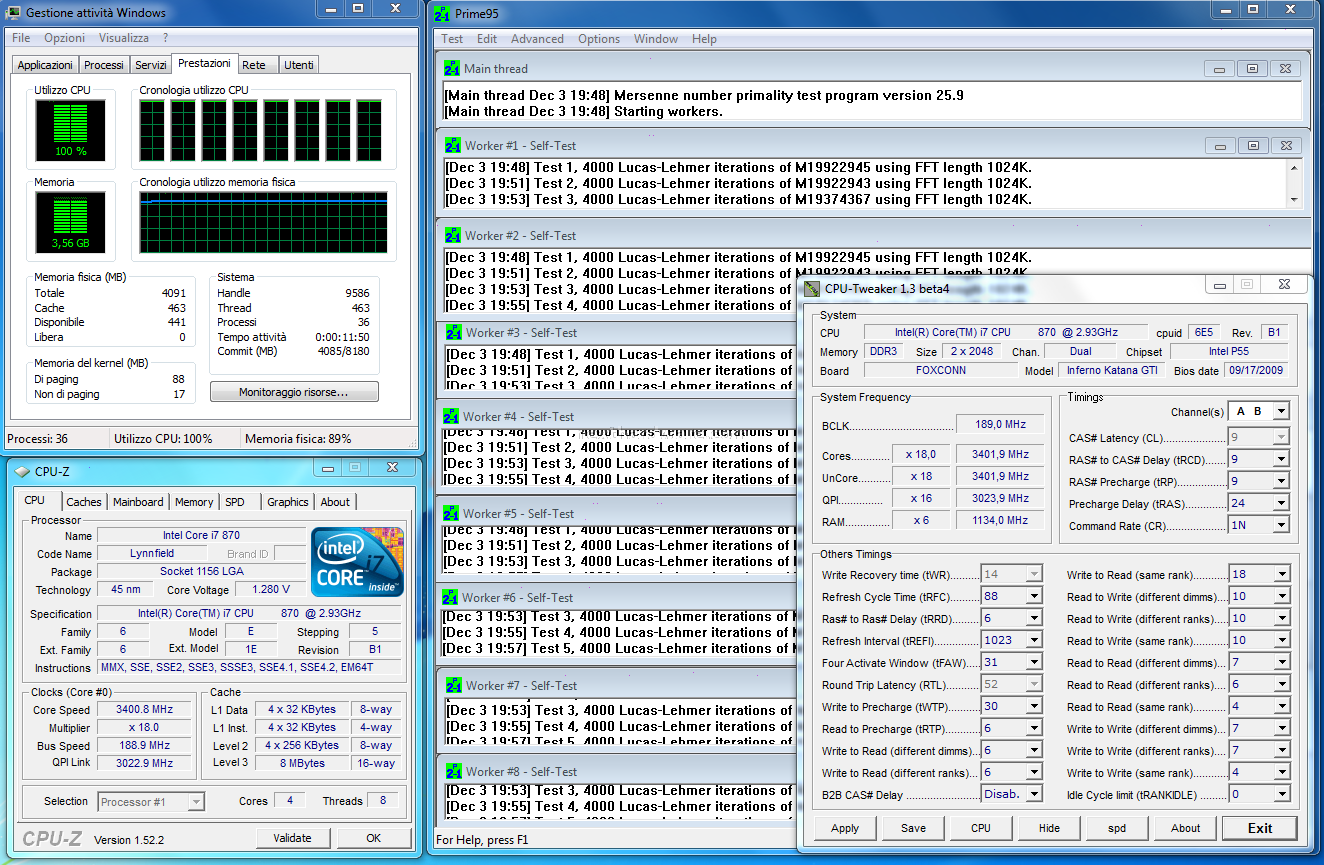
Task: Click the Worker #1 window scrollbar down arrow
Action: [x=1295, y=200]
